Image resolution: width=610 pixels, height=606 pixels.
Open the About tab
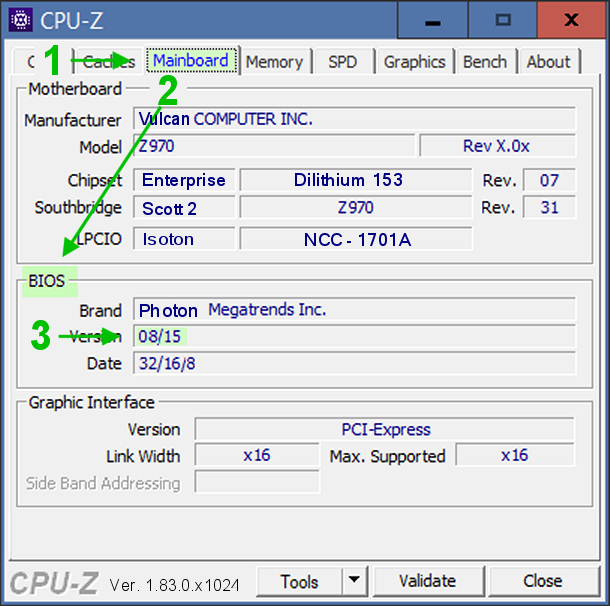(549, 62)
